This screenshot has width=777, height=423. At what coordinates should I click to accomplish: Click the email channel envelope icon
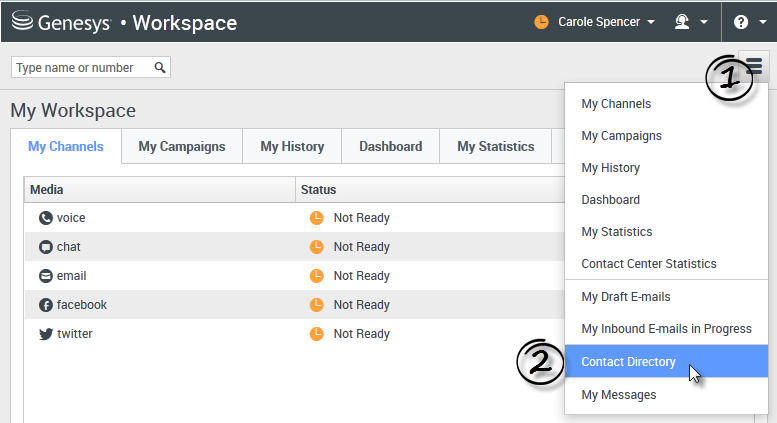click(45, 276)
